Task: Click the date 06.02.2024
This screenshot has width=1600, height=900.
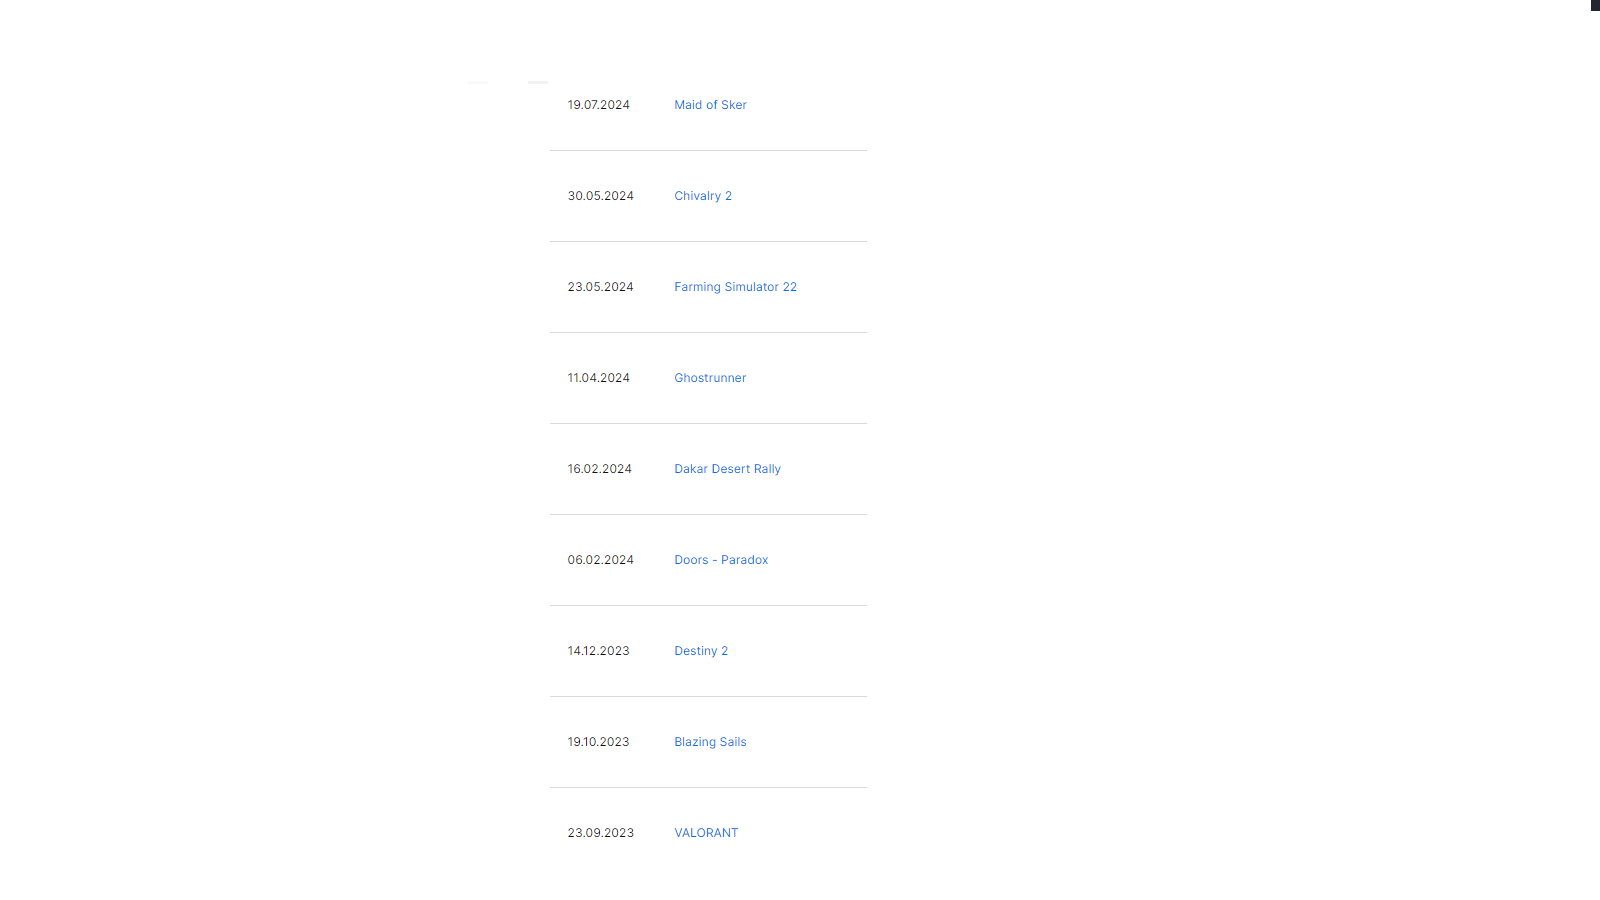Action: tap(601, 560)
